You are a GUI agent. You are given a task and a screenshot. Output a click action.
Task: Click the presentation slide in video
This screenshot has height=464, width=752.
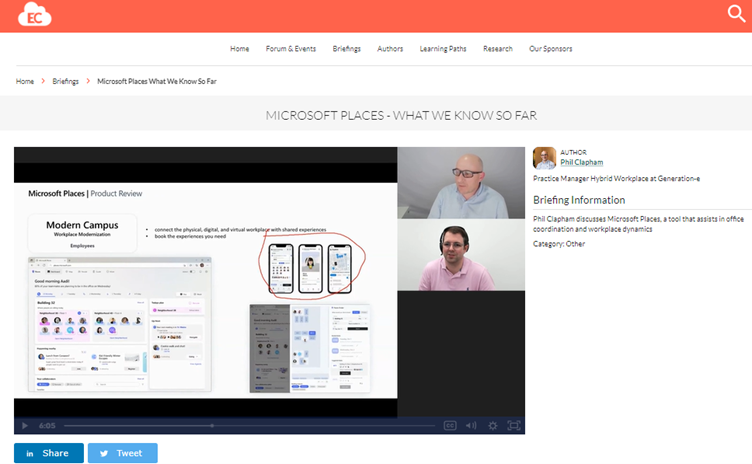coord(205,290)
